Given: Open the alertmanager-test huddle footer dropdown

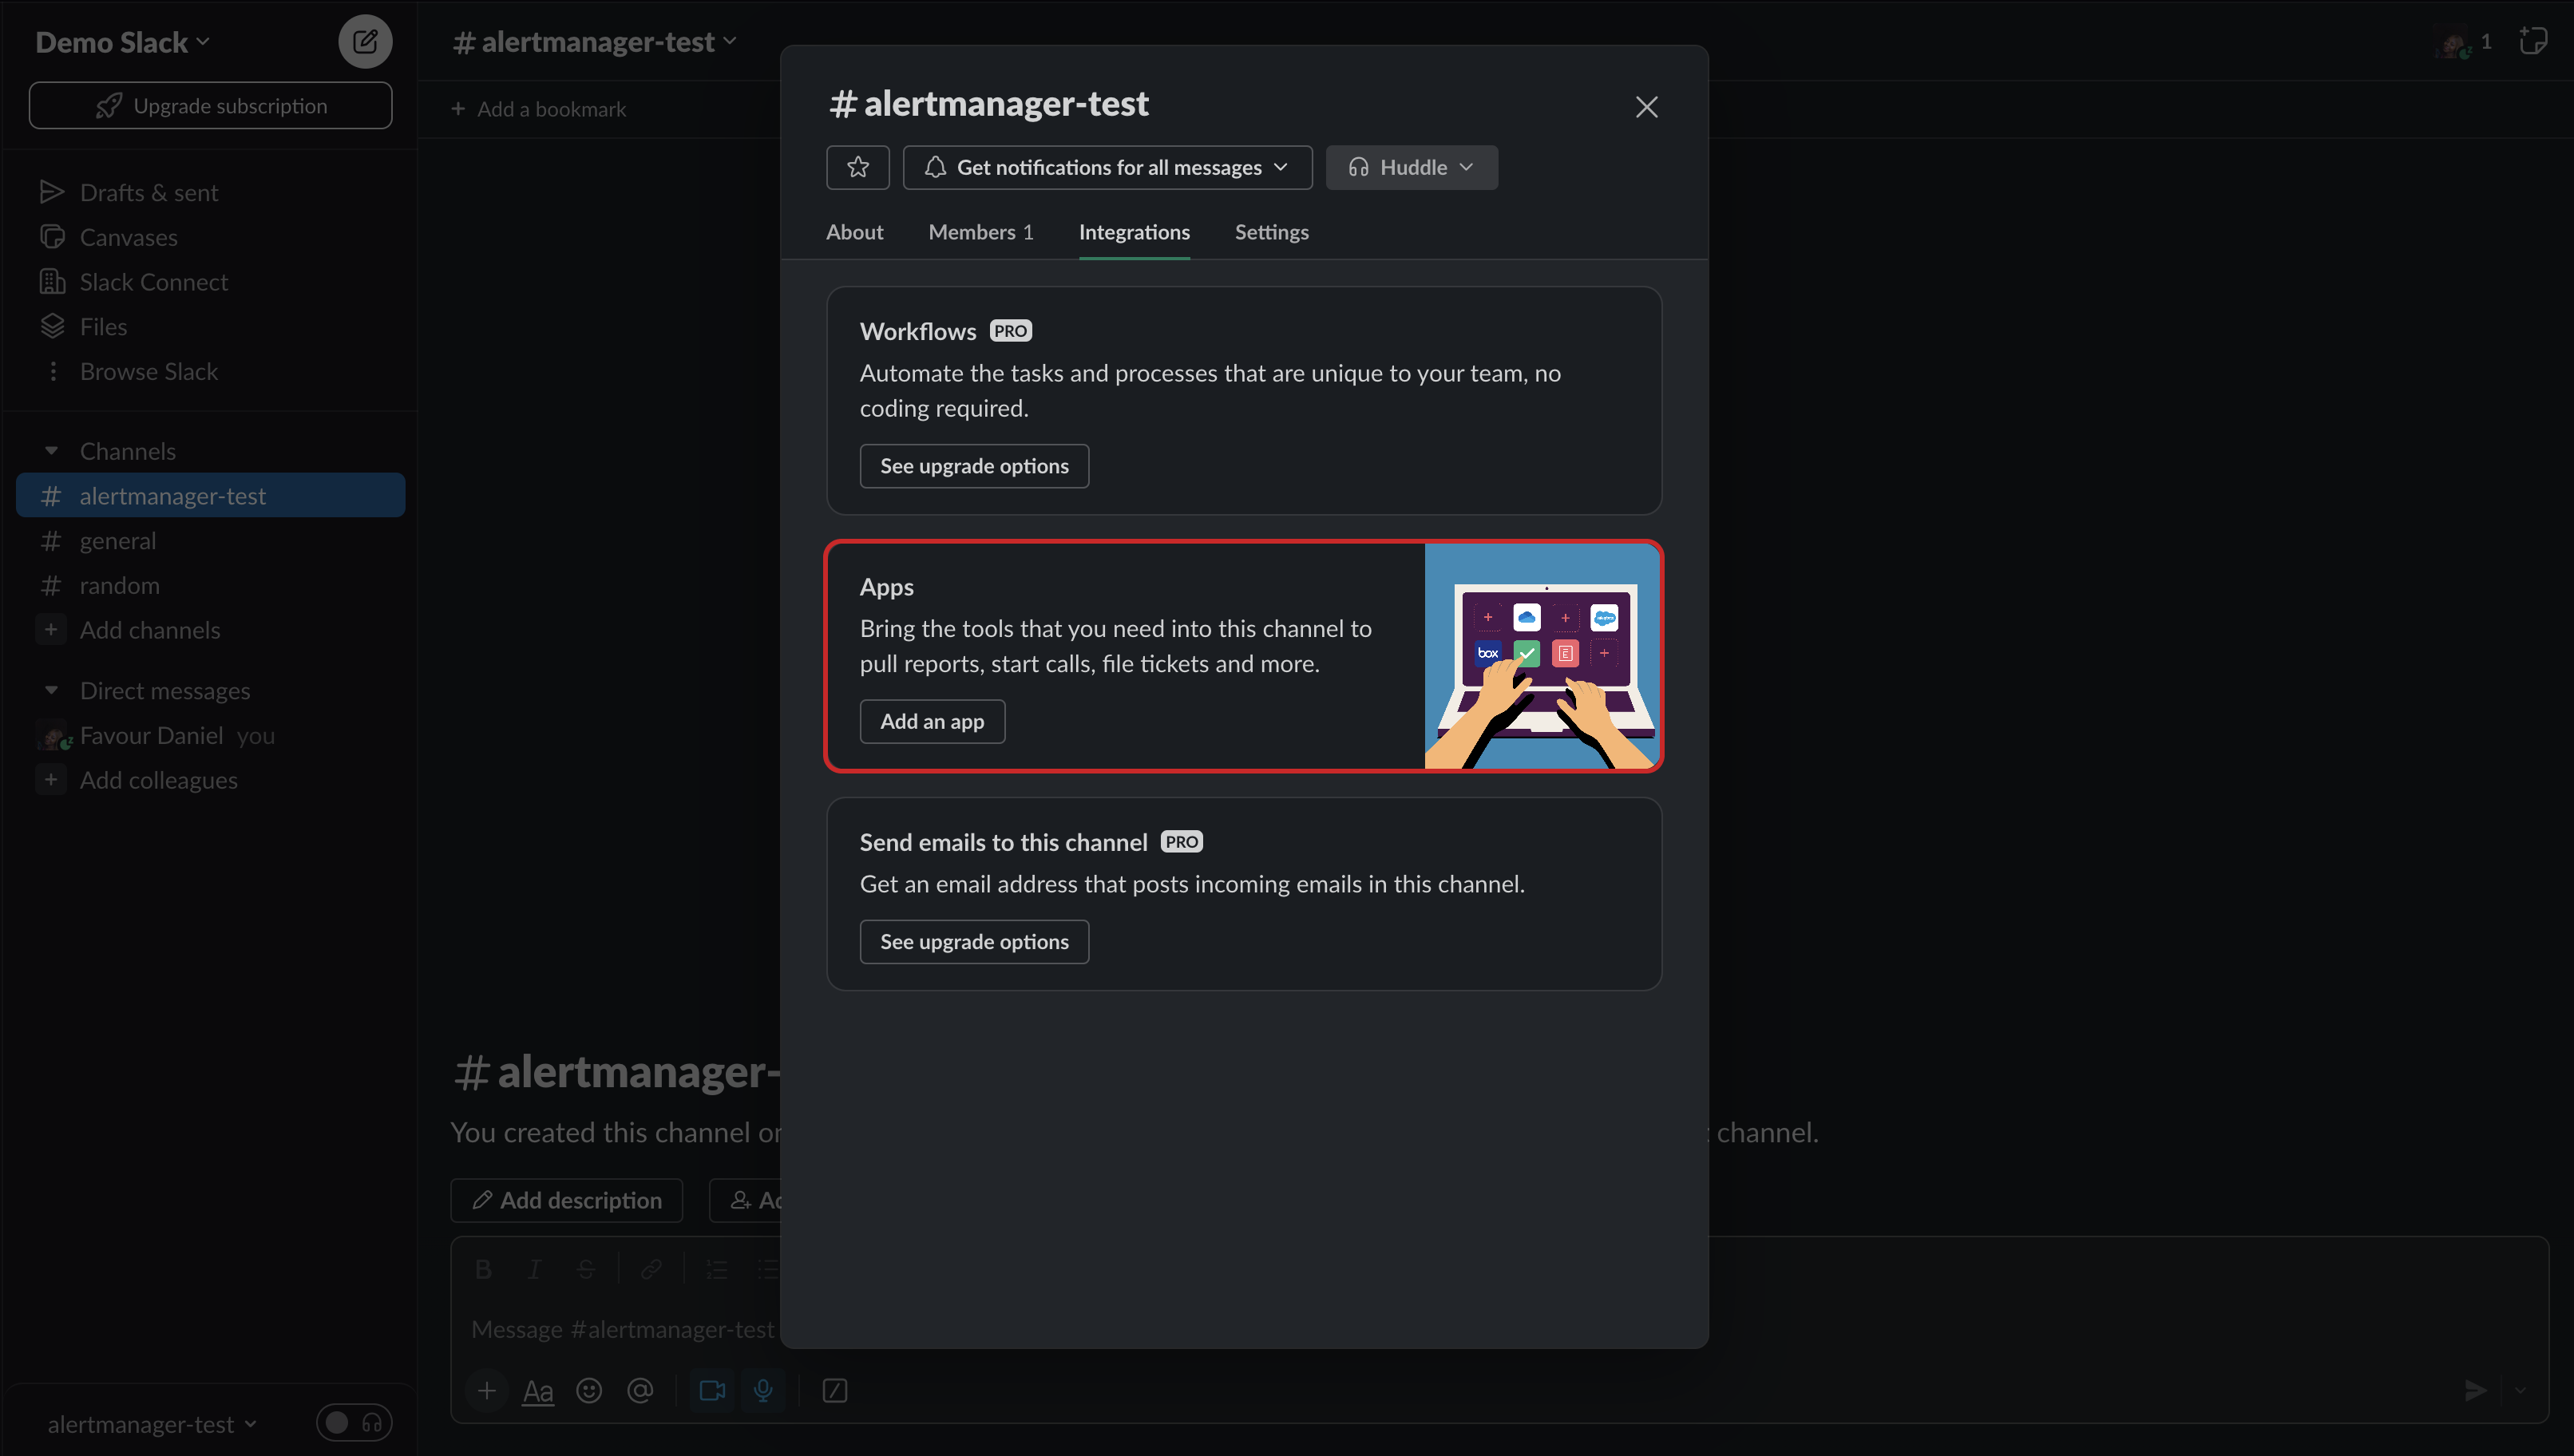Looking at the screenshot, I should (152, 1424).
